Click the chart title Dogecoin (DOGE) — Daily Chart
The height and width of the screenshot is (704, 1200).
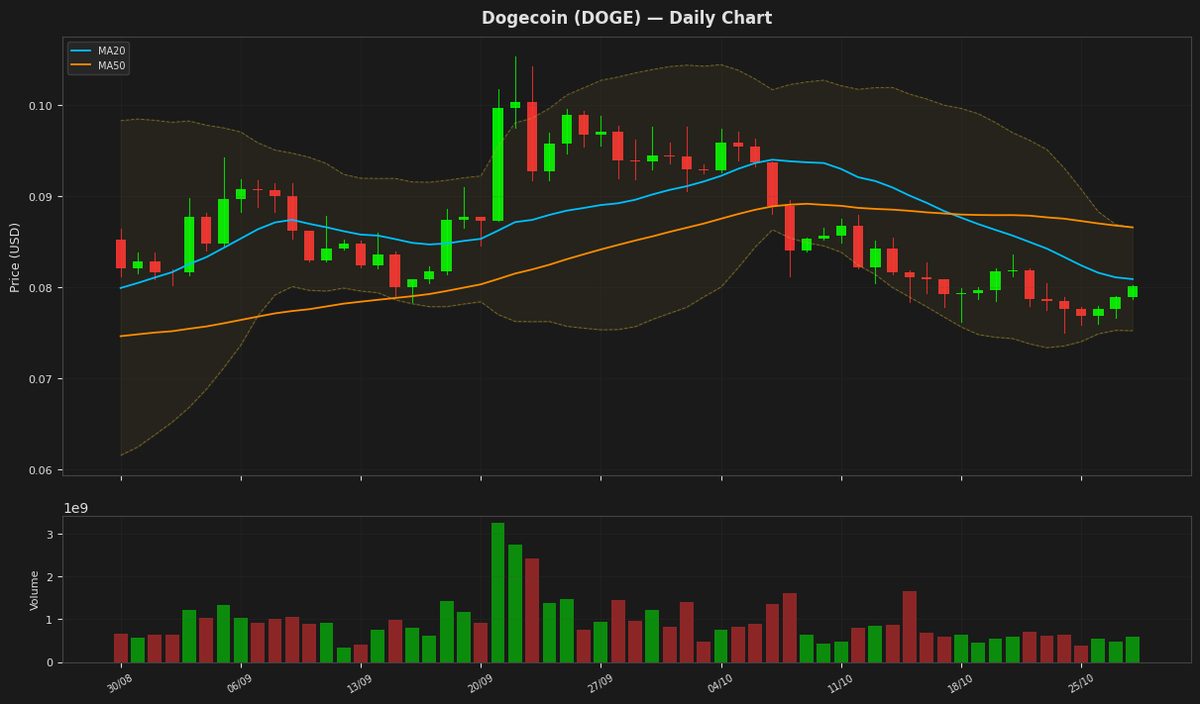tap(626, 18)
